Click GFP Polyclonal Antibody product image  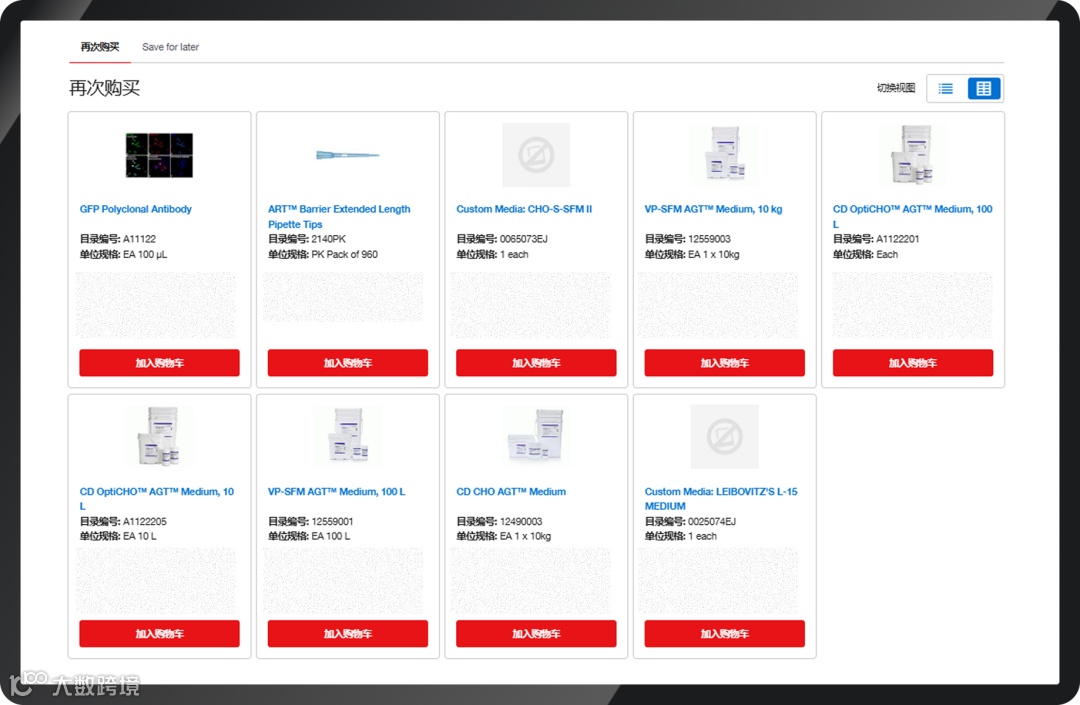(159, 155)
